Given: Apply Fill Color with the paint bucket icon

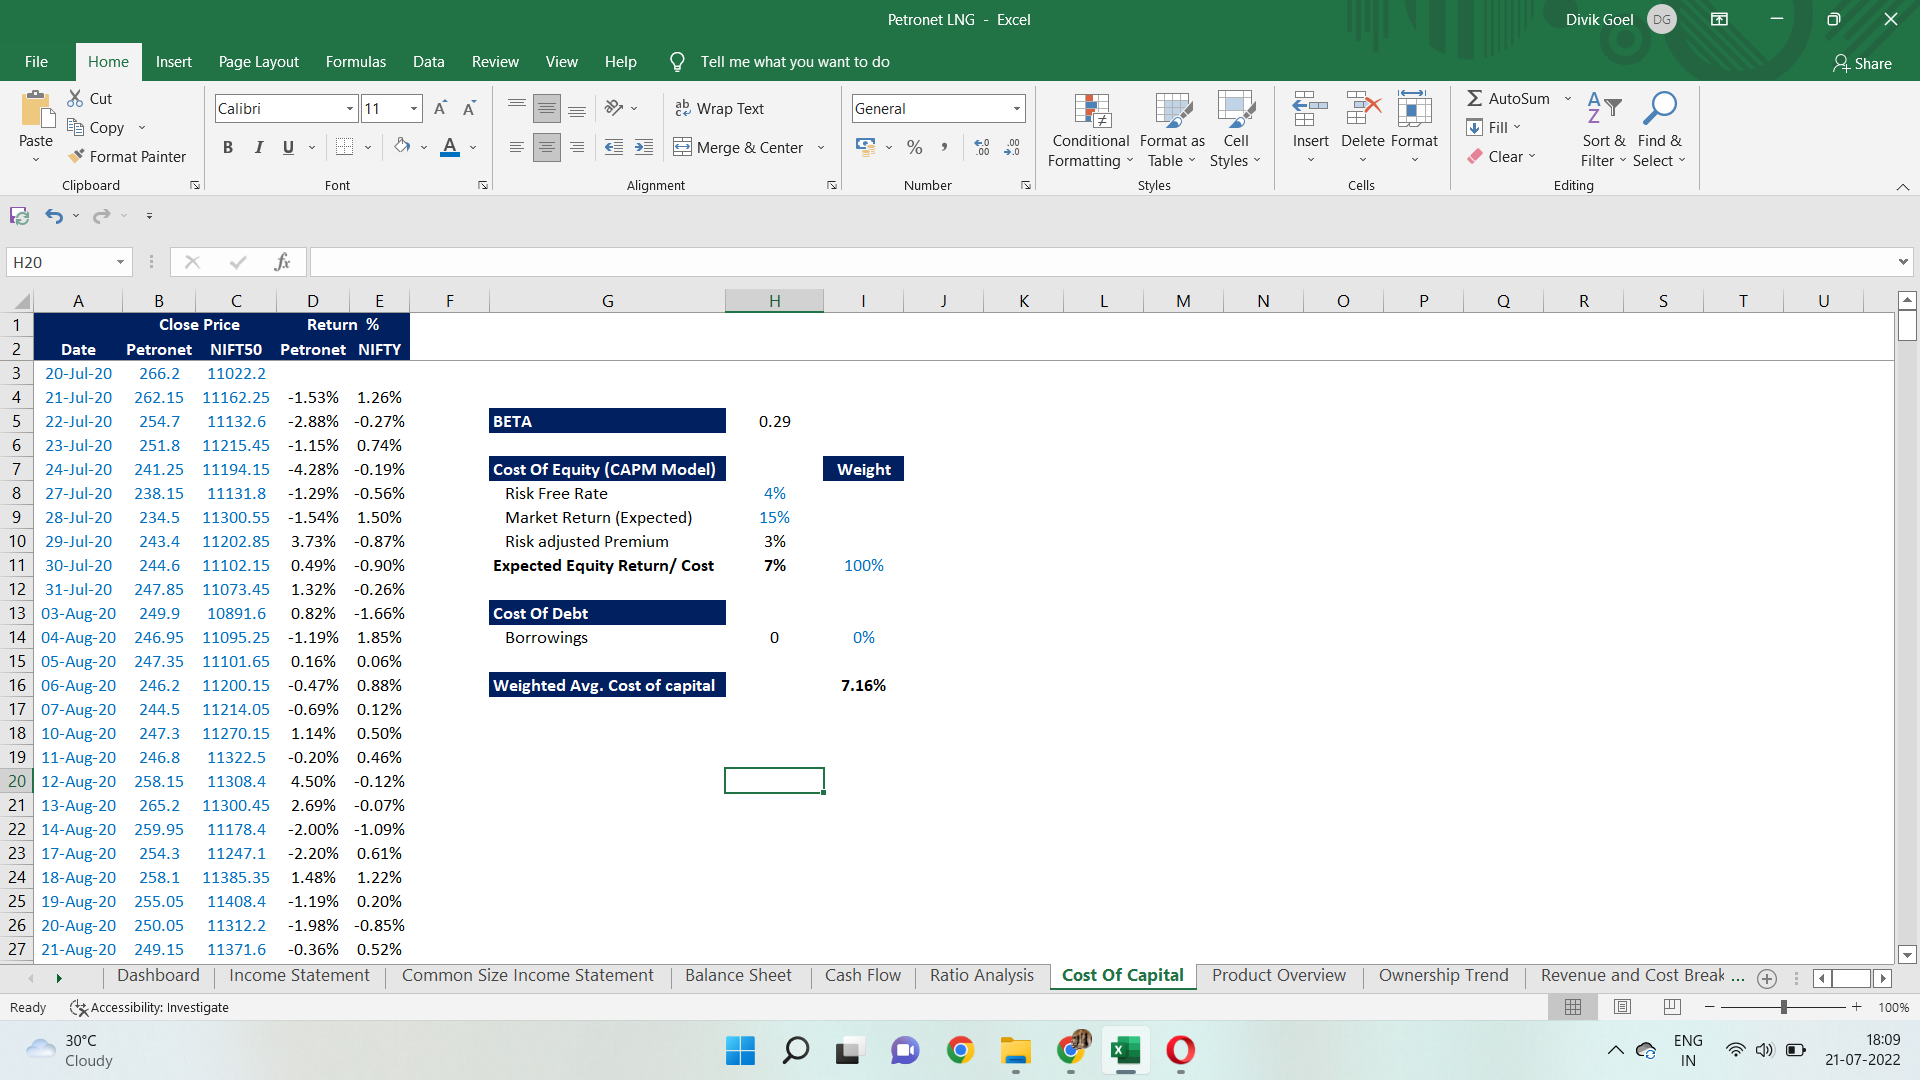Looking at the screenshot, I should (402, 147).
